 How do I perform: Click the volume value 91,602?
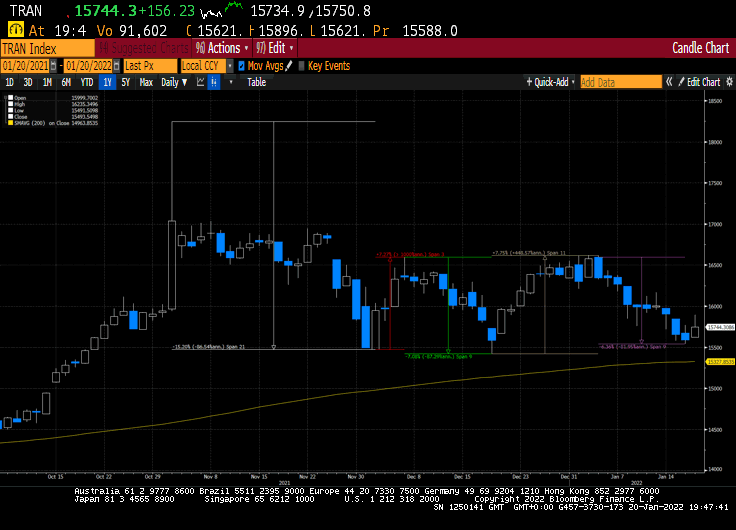[143, 31]
